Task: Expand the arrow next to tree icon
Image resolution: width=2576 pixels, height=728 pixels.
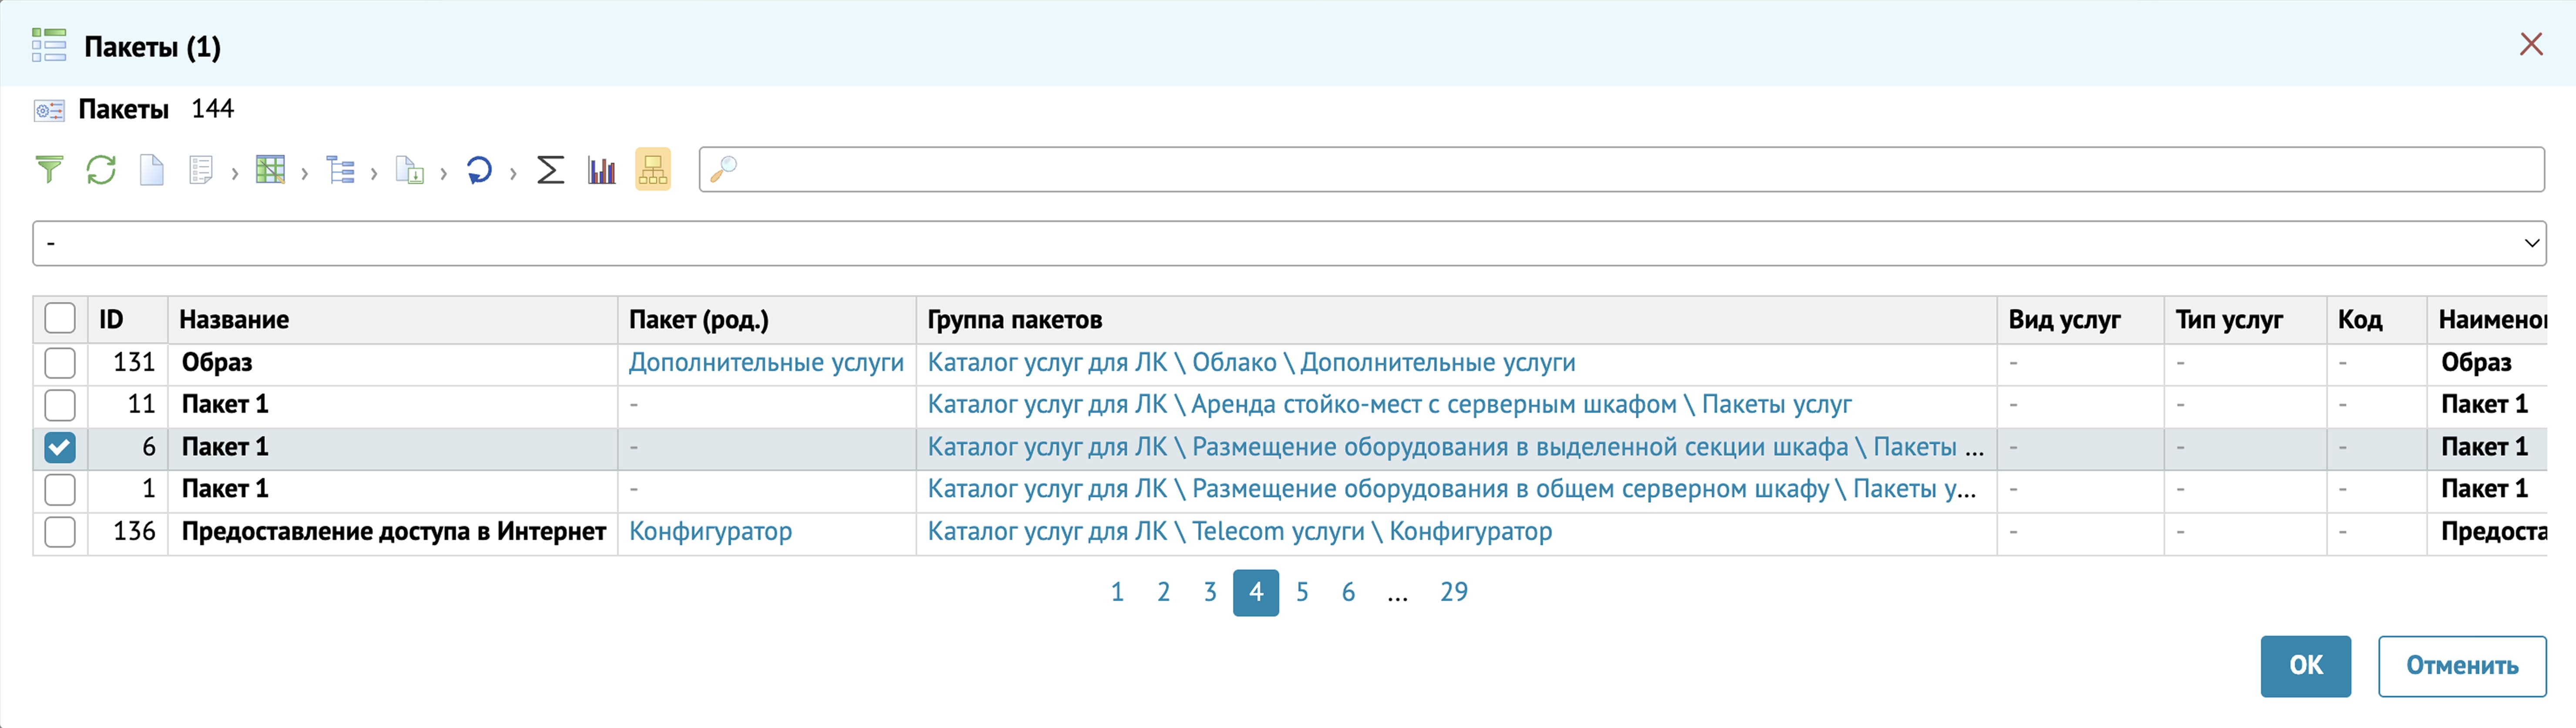Action: [x=374, y=174]
